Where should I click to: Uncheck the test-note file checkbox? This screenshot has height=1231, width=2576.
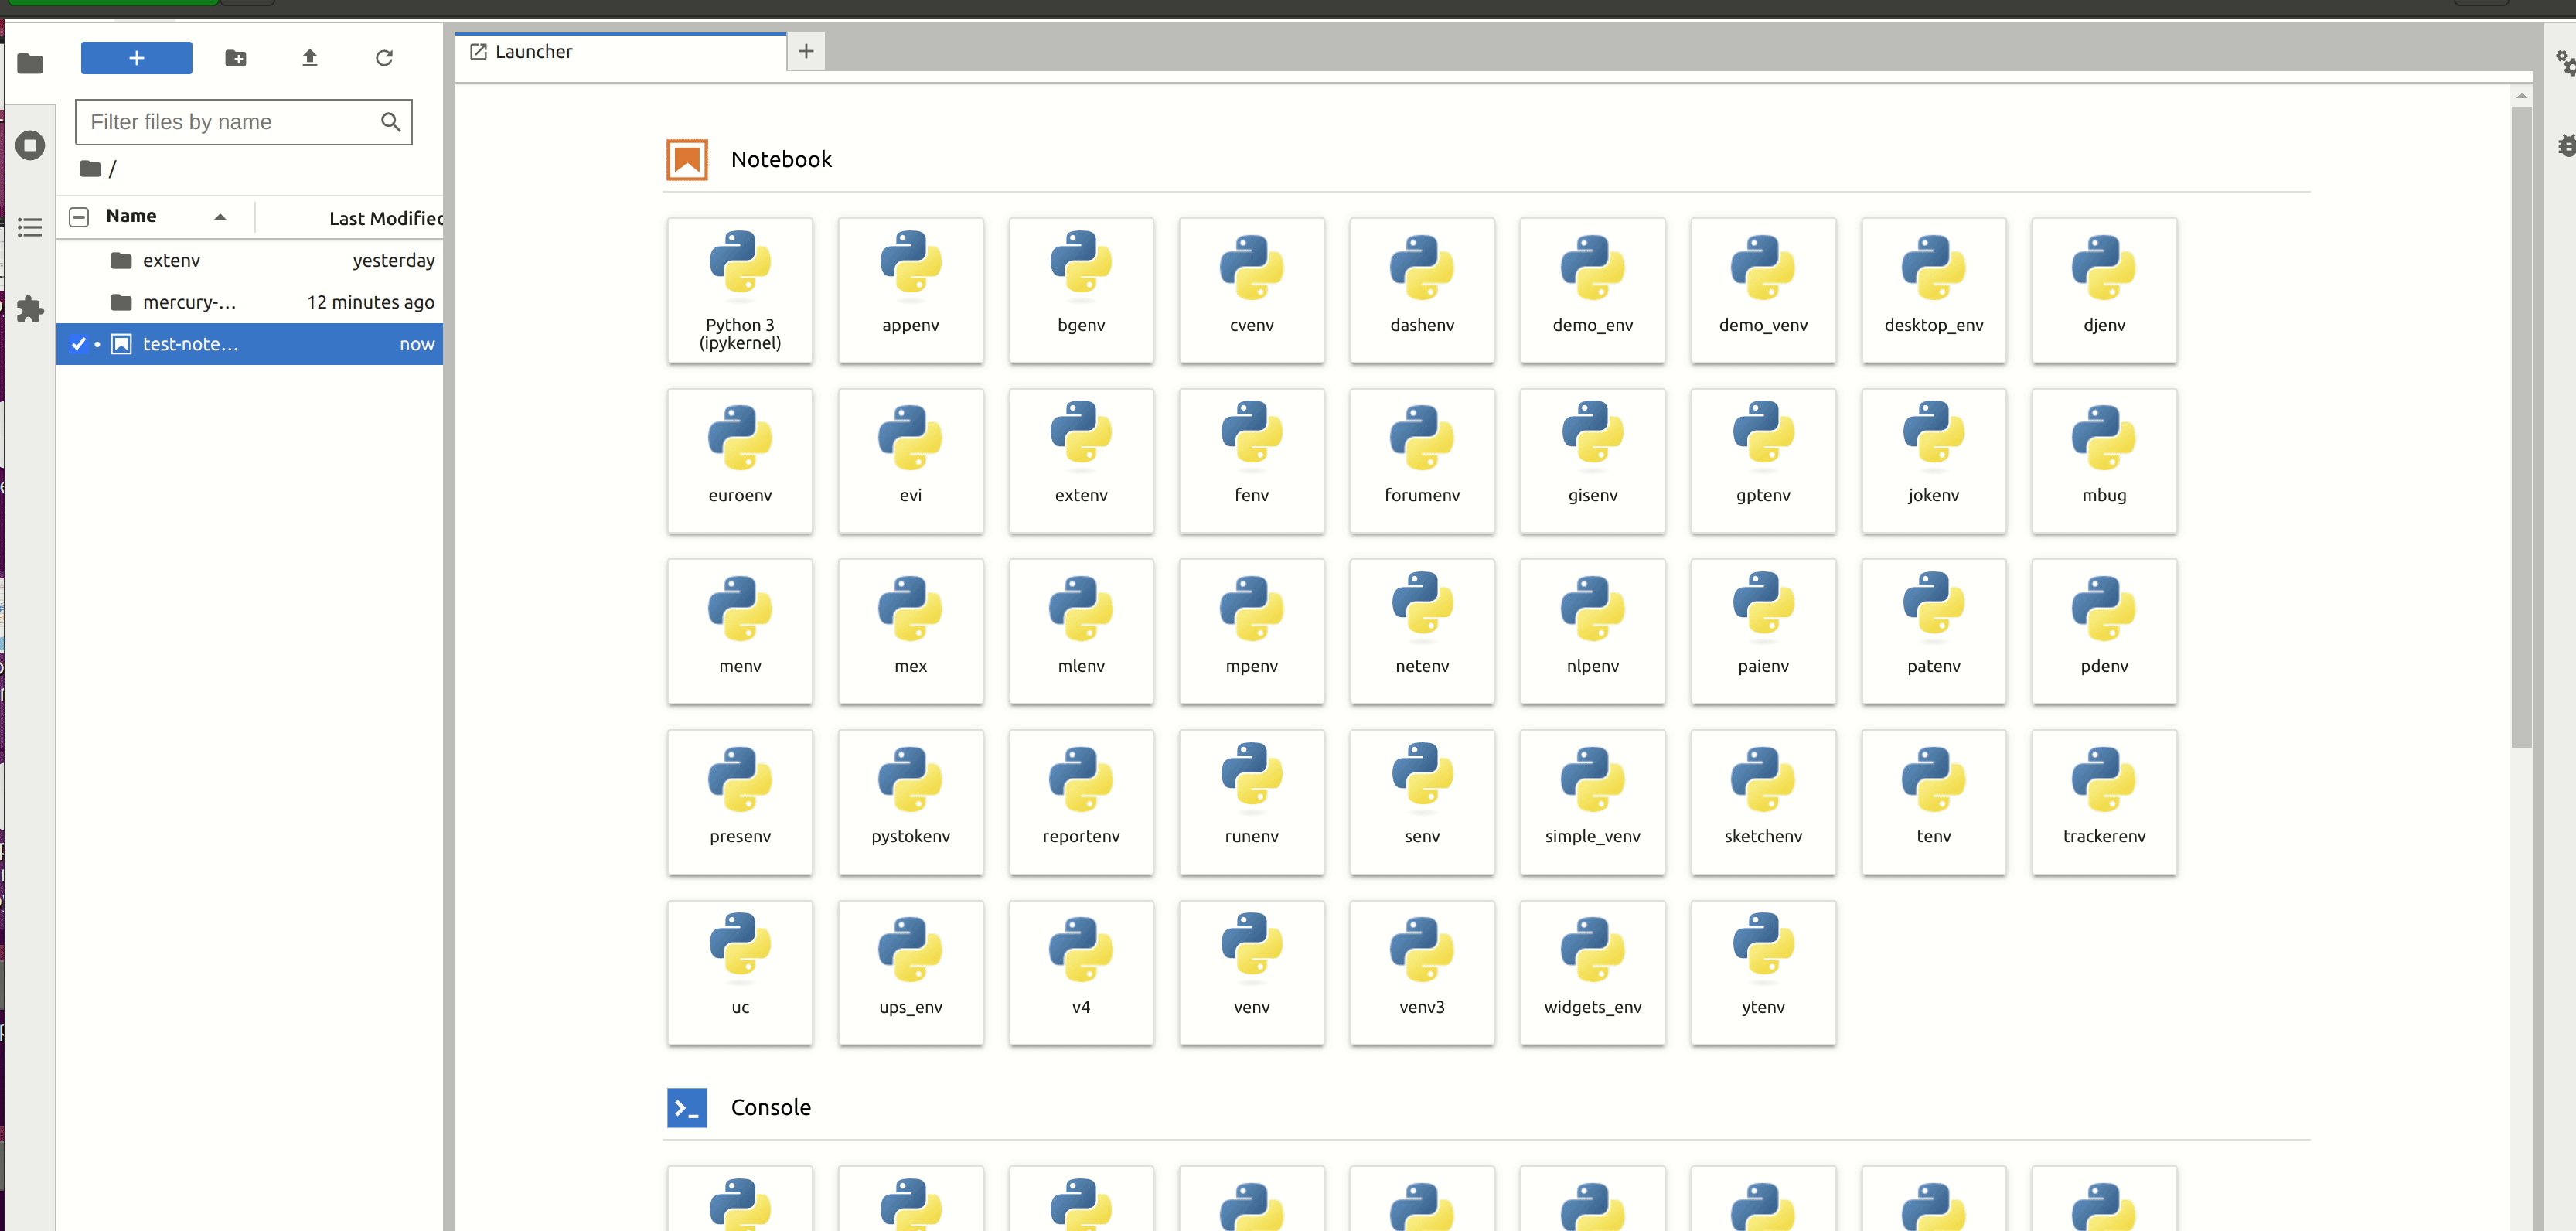tap(79, 344)
